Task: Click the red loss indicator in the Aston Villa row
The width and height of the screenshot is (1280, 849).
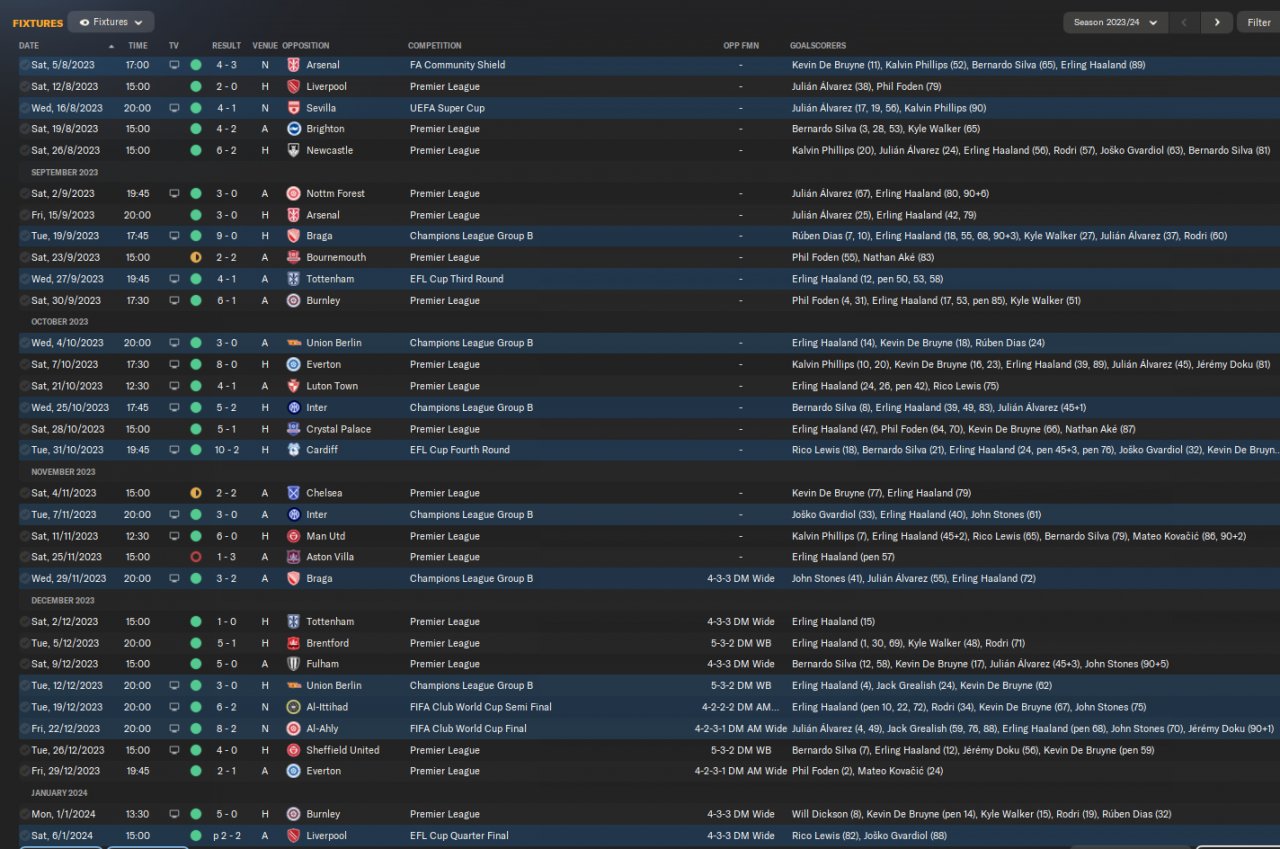Action: point(196,557)
